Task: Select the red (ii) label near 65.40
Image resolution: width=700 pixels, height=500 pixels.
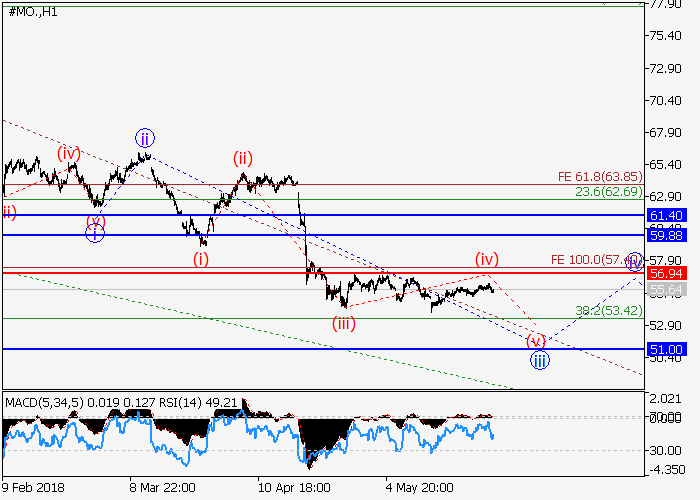Action: coord(243,158)
